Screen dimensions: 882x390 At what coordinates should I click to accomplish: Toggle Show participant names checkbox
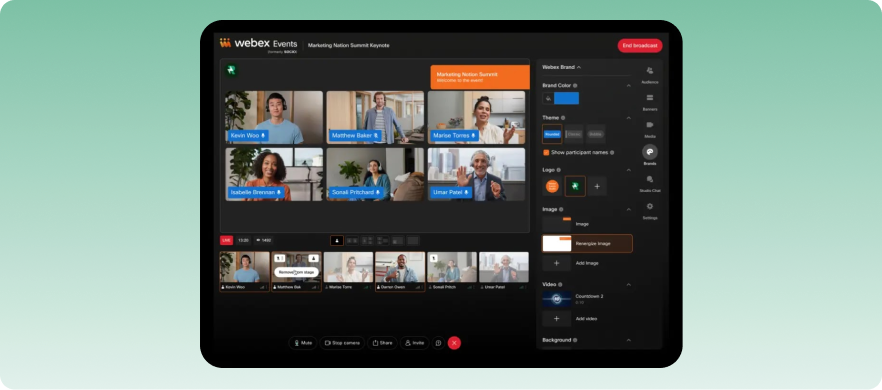point(546,153)
